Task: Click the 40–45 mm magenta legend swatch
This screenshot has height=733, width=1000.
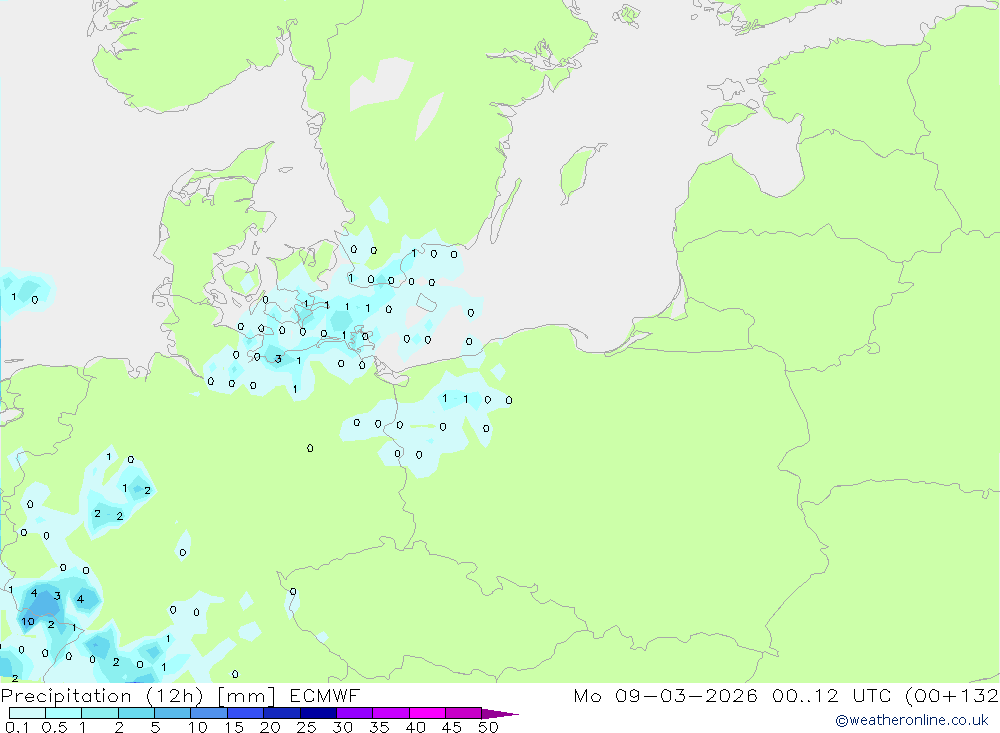Action: tap(427, 713)
